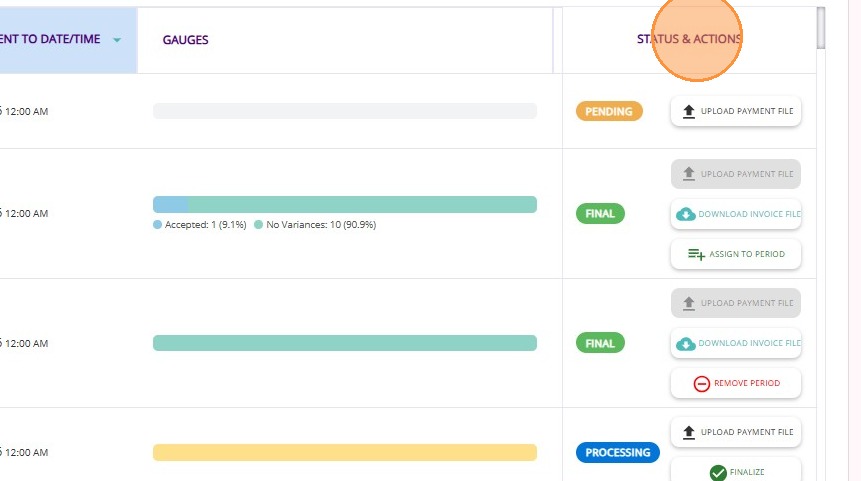The width and height of the screenshot is (861, 481).
Task: Click the blue Accepted segment of gauge bar
Action: (170, 205)
